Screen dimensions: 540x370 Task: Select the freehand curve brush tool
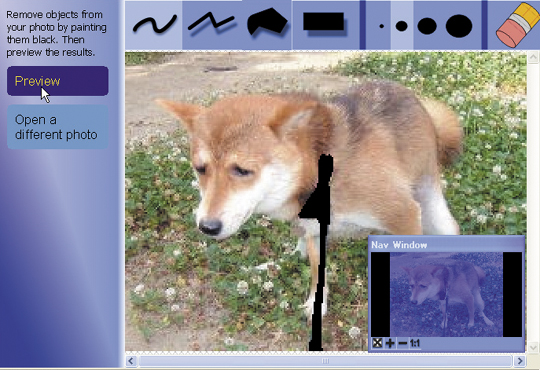point(154,25)
